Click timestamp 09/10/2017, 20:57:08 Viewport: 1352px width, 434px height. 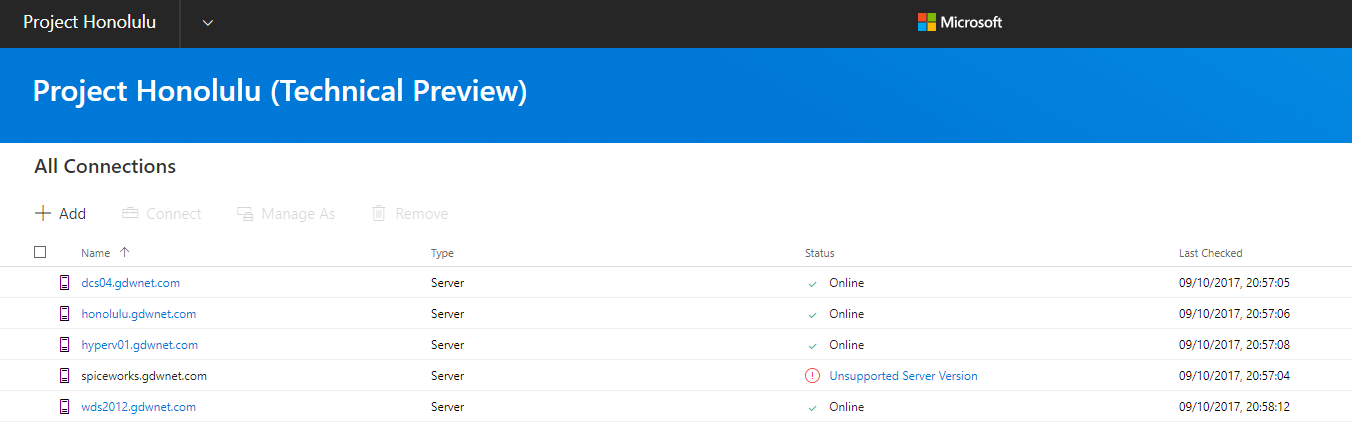pos(1234,345)
